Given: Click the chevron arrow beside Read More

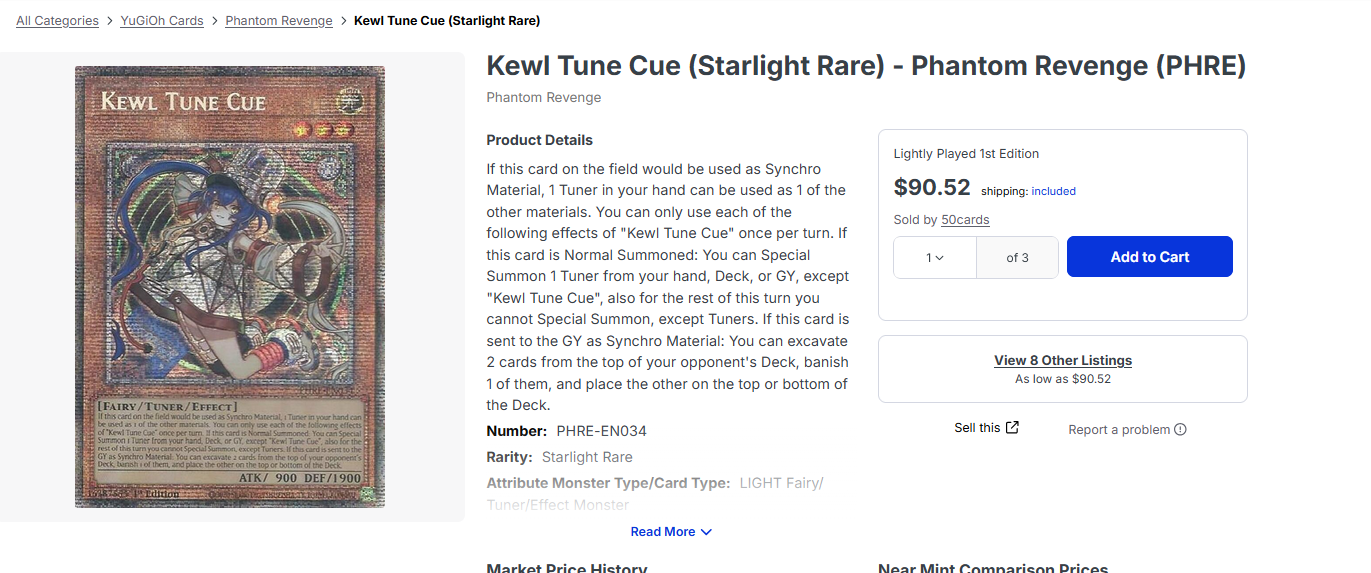Looking at the screenshot, I should point(707,532).
